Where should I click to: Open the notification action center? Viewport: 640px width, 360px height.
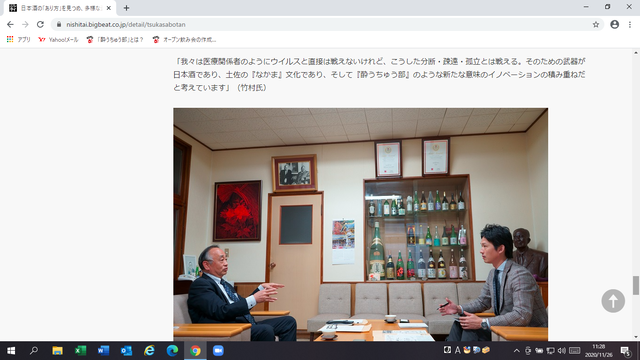click(x=625, y=351)
